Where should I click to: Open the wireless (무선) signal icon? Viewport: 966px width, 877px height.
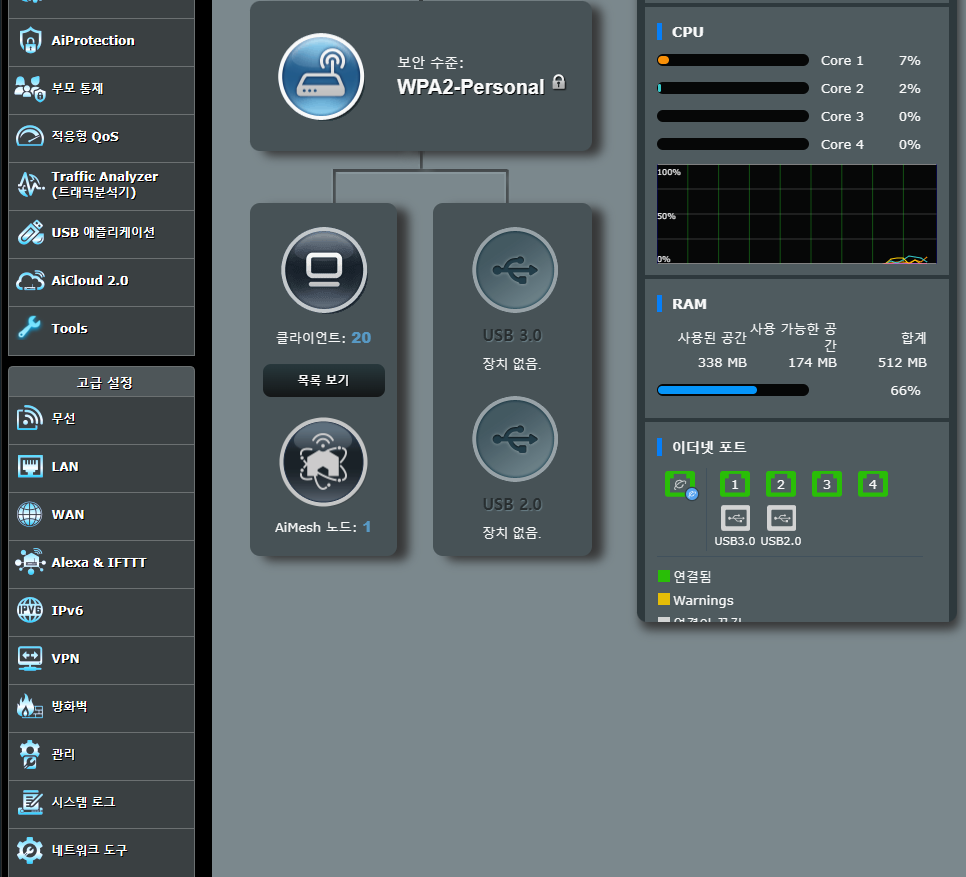(x=30, y=418)
